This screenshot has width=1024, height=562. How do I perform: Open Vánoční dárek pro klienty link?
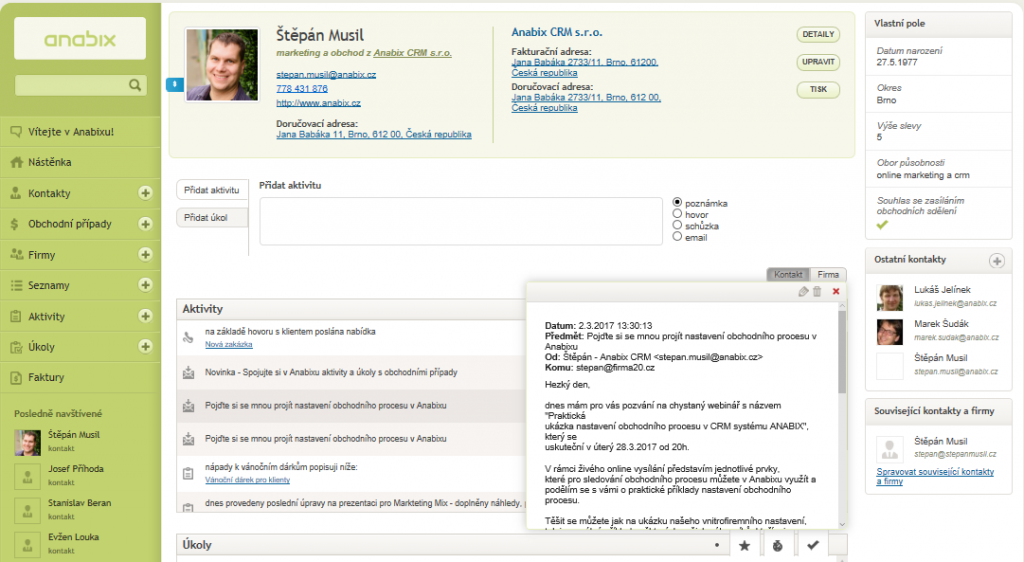pos(248,480)
